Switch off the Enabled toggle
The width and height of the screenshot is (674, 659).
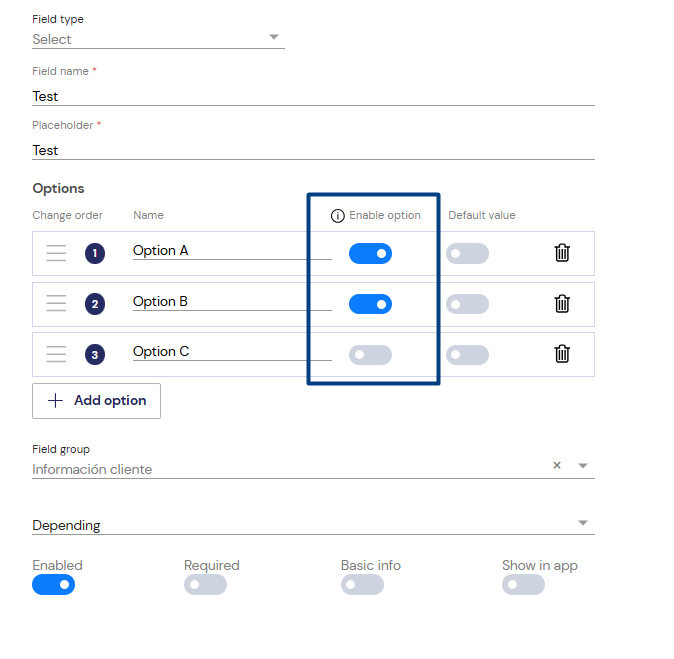pyautogui.click(x=53, y=585)
